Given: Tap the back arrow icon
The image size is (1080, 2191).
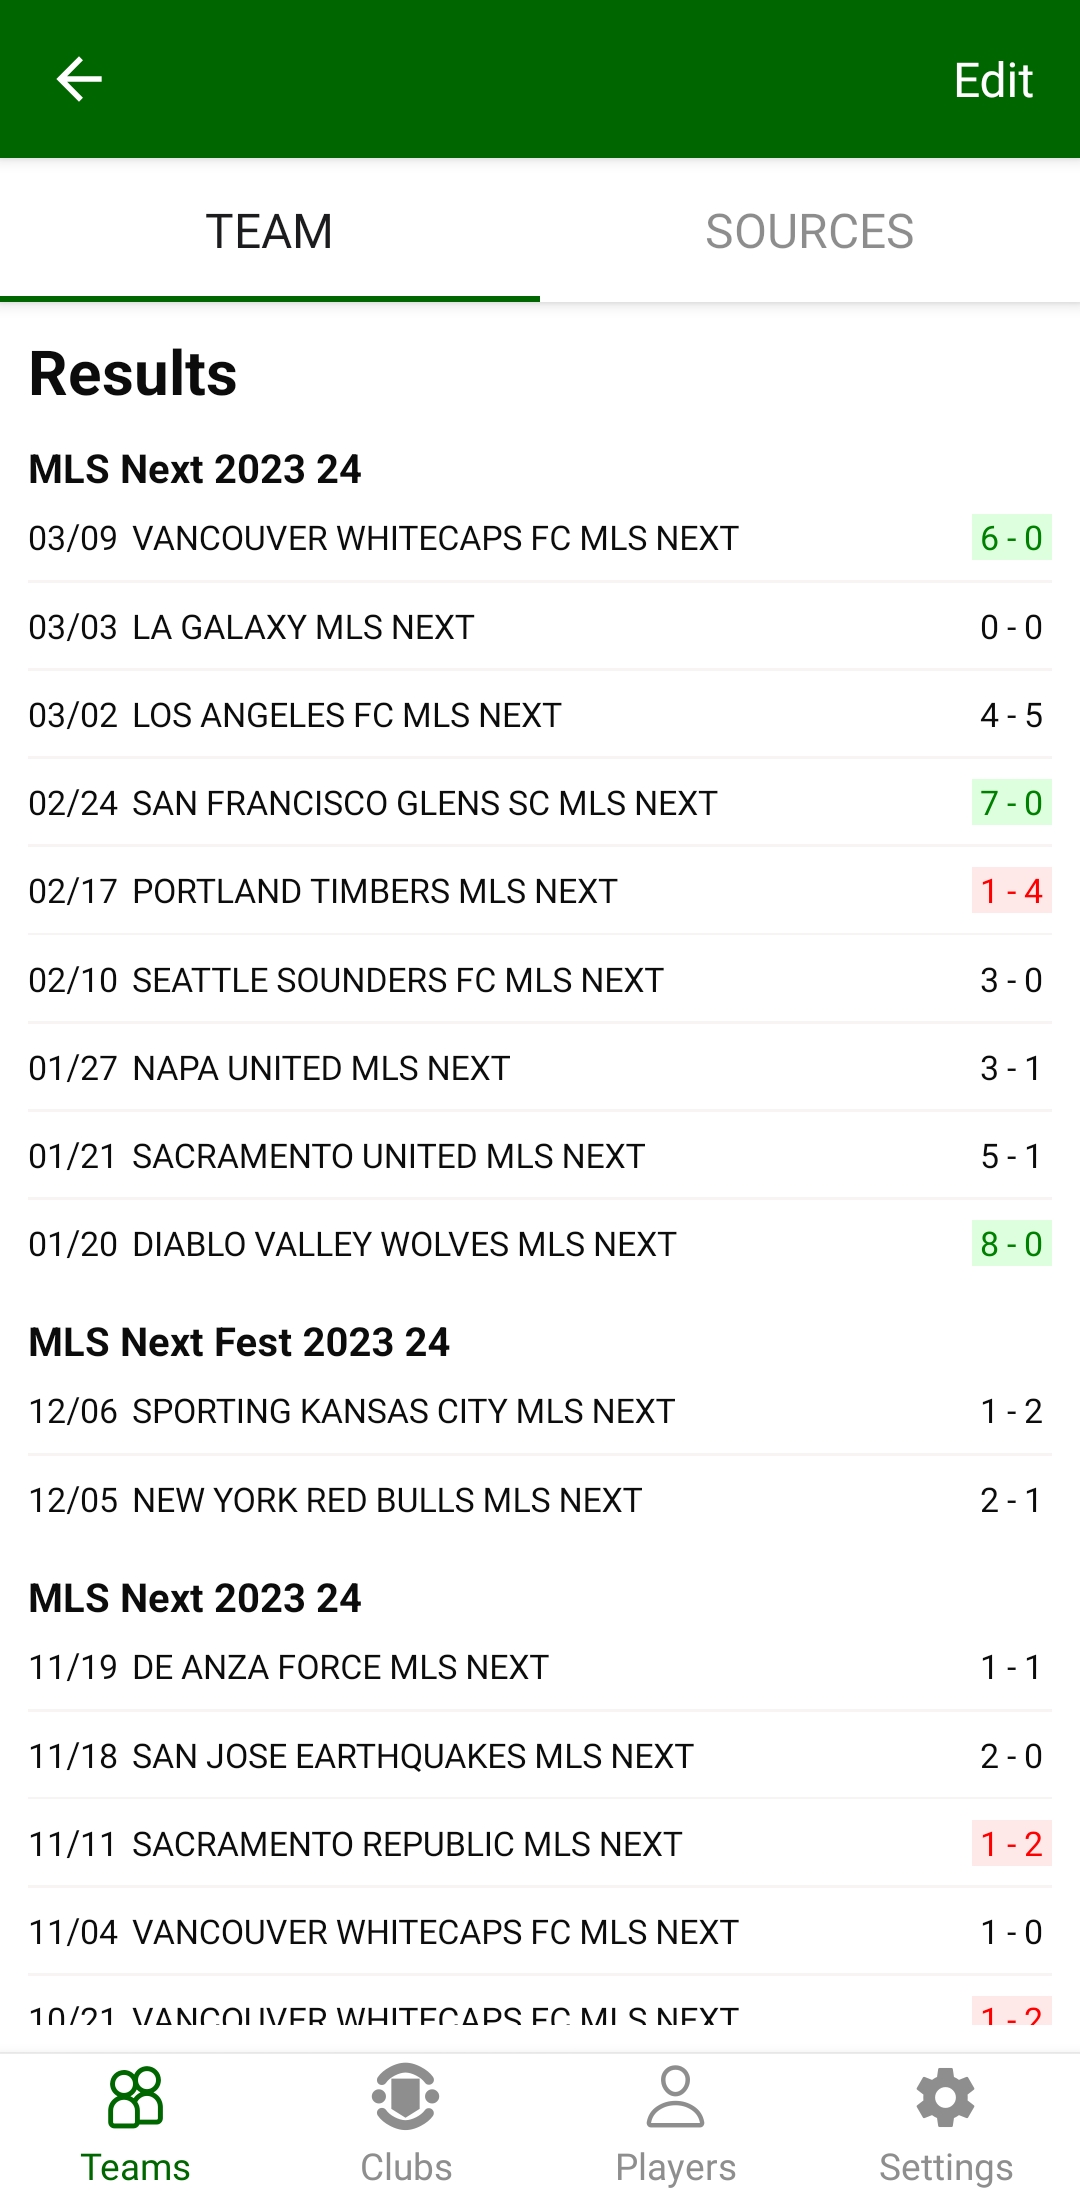Looking at the screenshot, I should [x=79, y=80].
